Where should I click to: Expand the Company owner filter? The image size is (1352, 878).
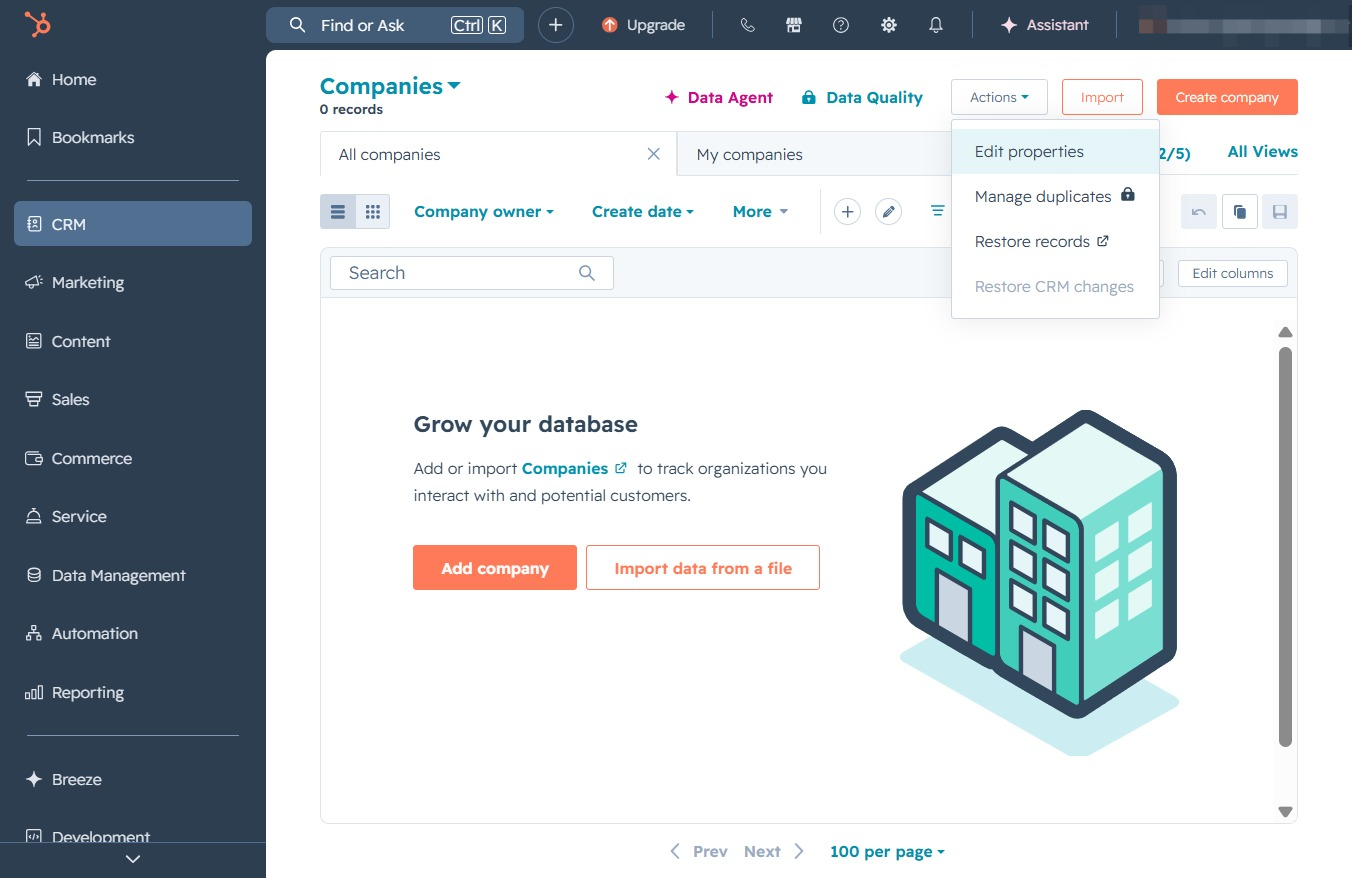pos(484,212)
